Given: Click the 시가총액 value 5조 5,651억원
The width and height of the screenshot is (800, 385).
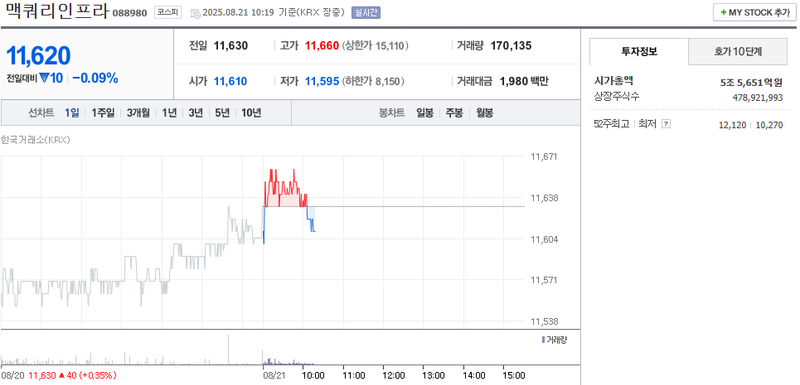Looking at the screenshot, I should pyautogui.click(x=752, y=82).
